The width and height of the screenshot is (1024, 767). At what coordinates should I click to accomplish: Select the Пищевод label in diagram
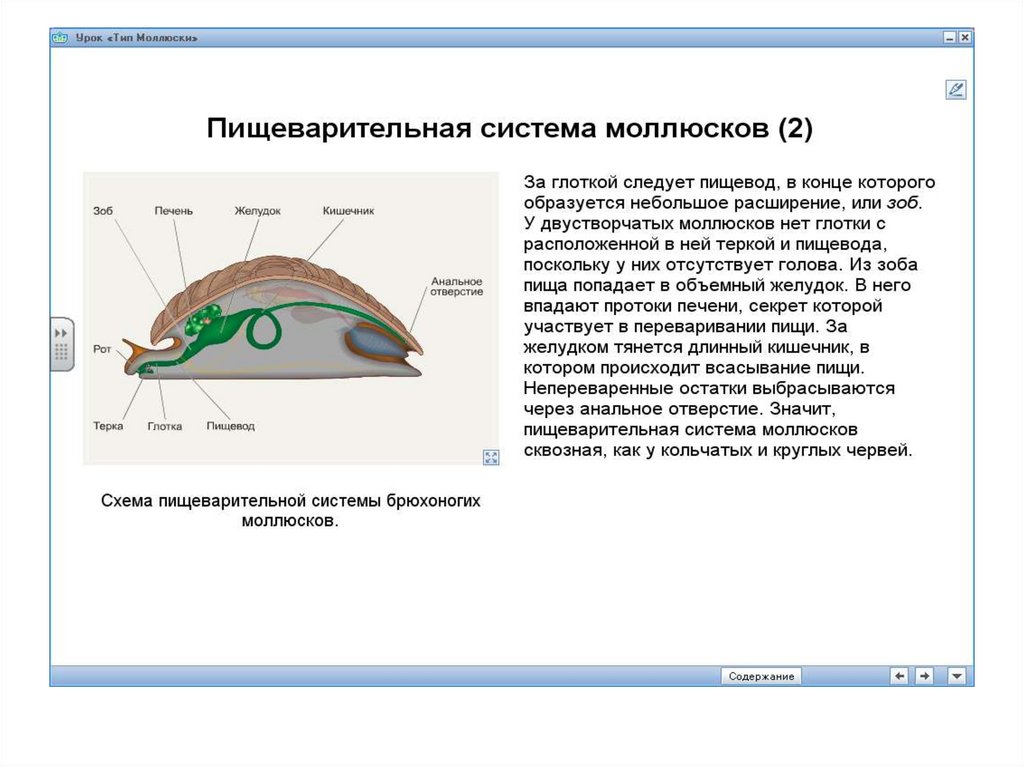click(x=230, y=426)
